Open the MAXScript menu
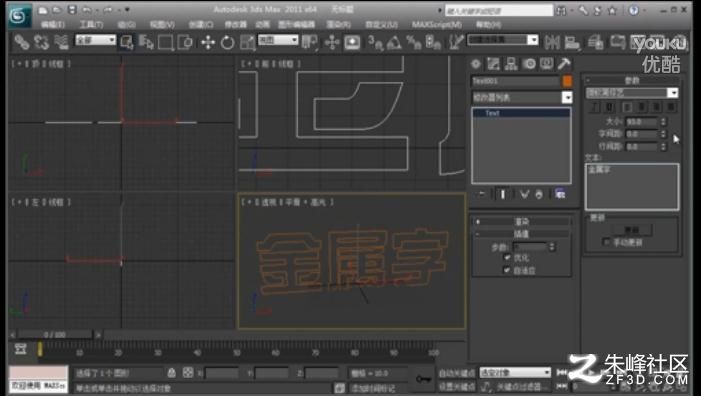 point(437,24)
